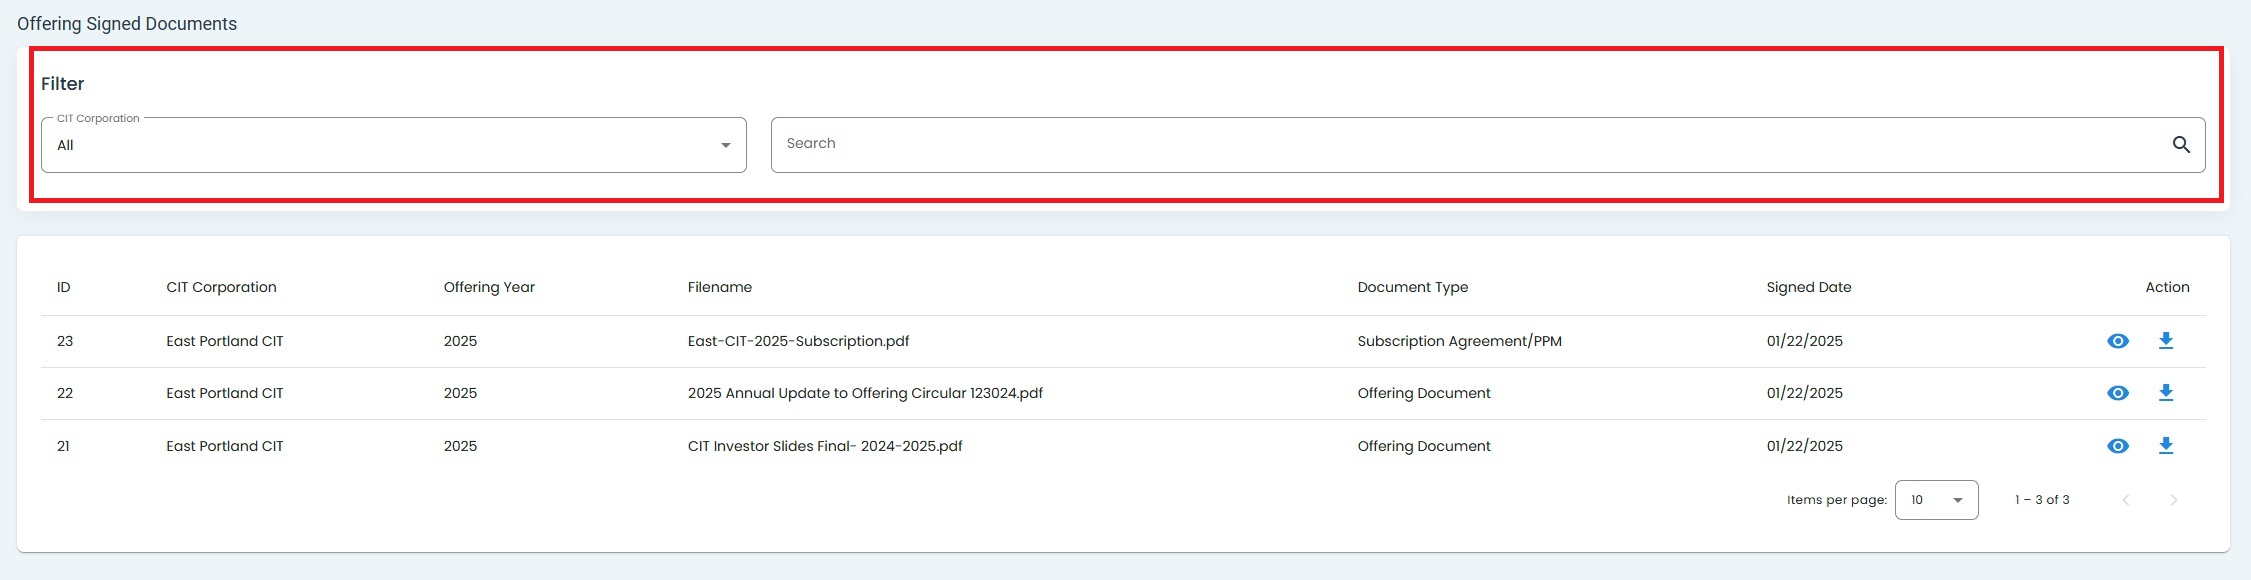Click the Offering Year column header
Image resolution: width=2251 pixels, height=580 pixels.
[489, 287]
